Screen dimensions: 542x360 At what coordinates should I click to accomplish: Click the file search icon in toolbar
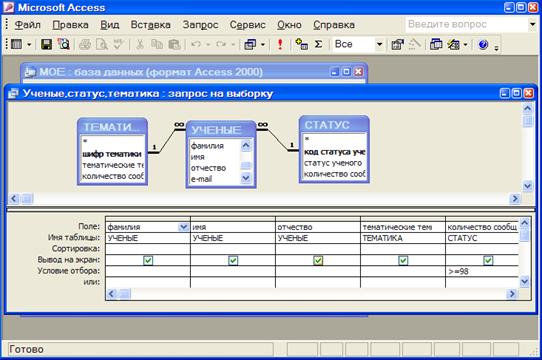(x=63, y=44)
